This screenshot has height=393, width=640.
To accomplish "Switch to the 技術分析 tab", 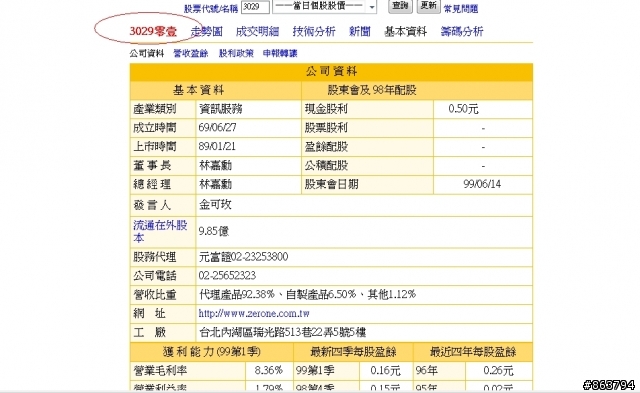I will pyautogui.click(x=314, y=31).
